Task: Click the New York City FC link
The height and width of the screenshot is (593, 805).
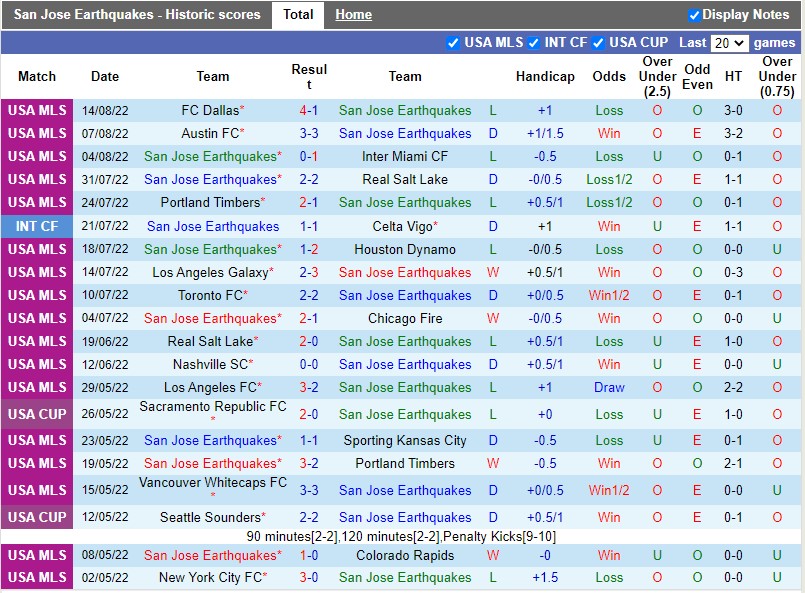Action: point(212,578)
